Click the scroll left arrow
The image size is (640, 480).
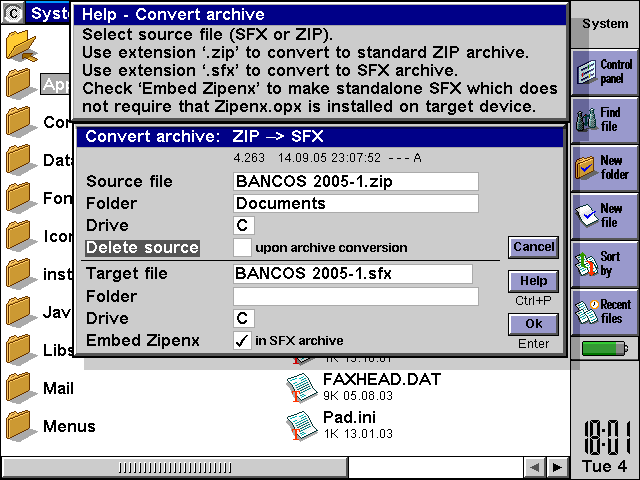click(x=534, y=467)
